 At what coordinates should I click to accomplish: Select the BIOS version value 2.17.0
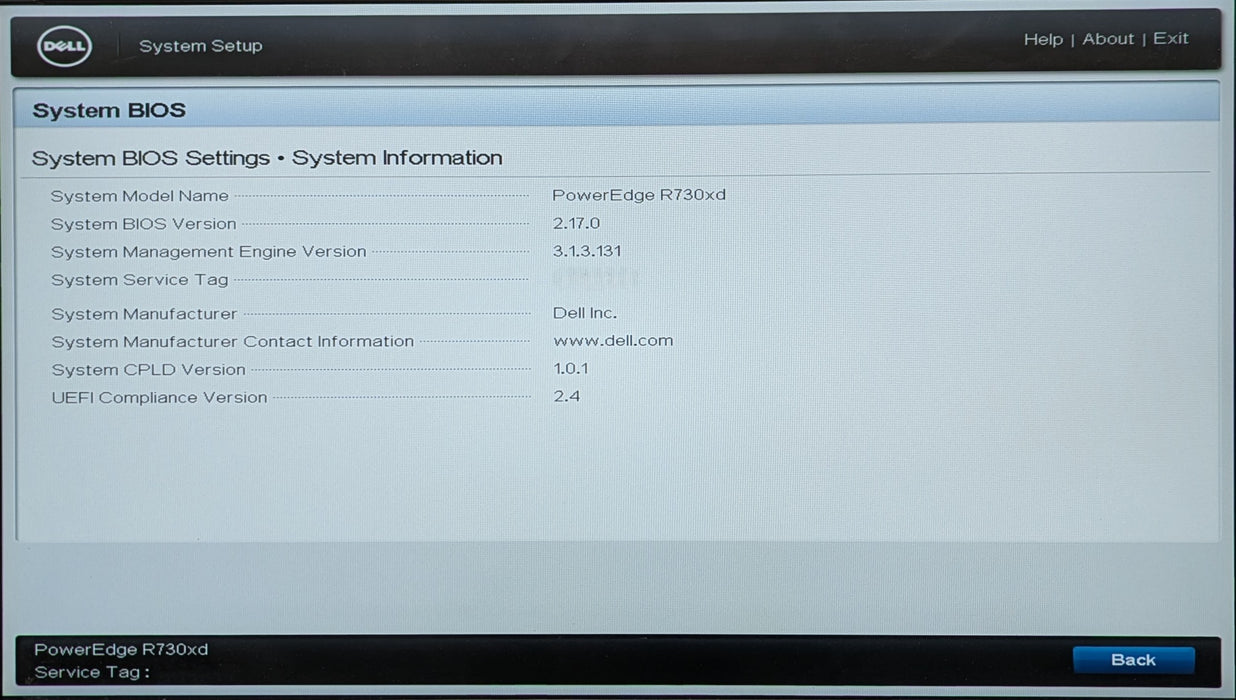pyautogui.click(x=576, y=223)
